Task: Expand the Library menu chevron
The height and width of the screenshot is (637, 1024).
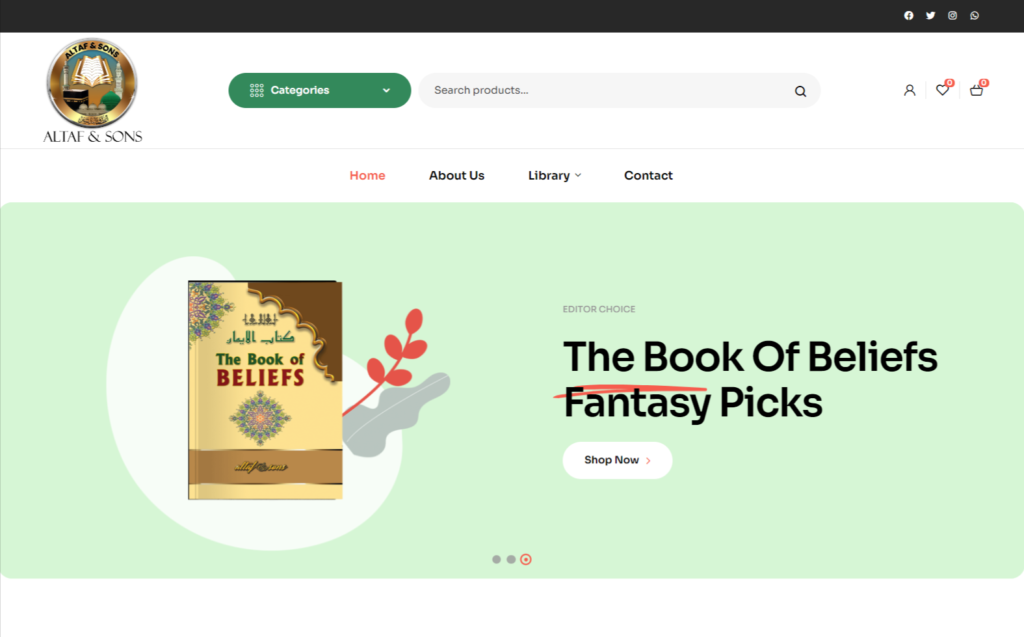Action: coord(578,175)
